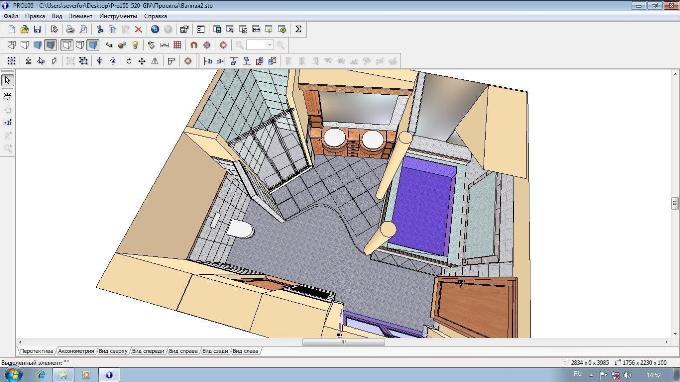
Task: Switch to the Вид сверху tab
Action: coord(113,351)
